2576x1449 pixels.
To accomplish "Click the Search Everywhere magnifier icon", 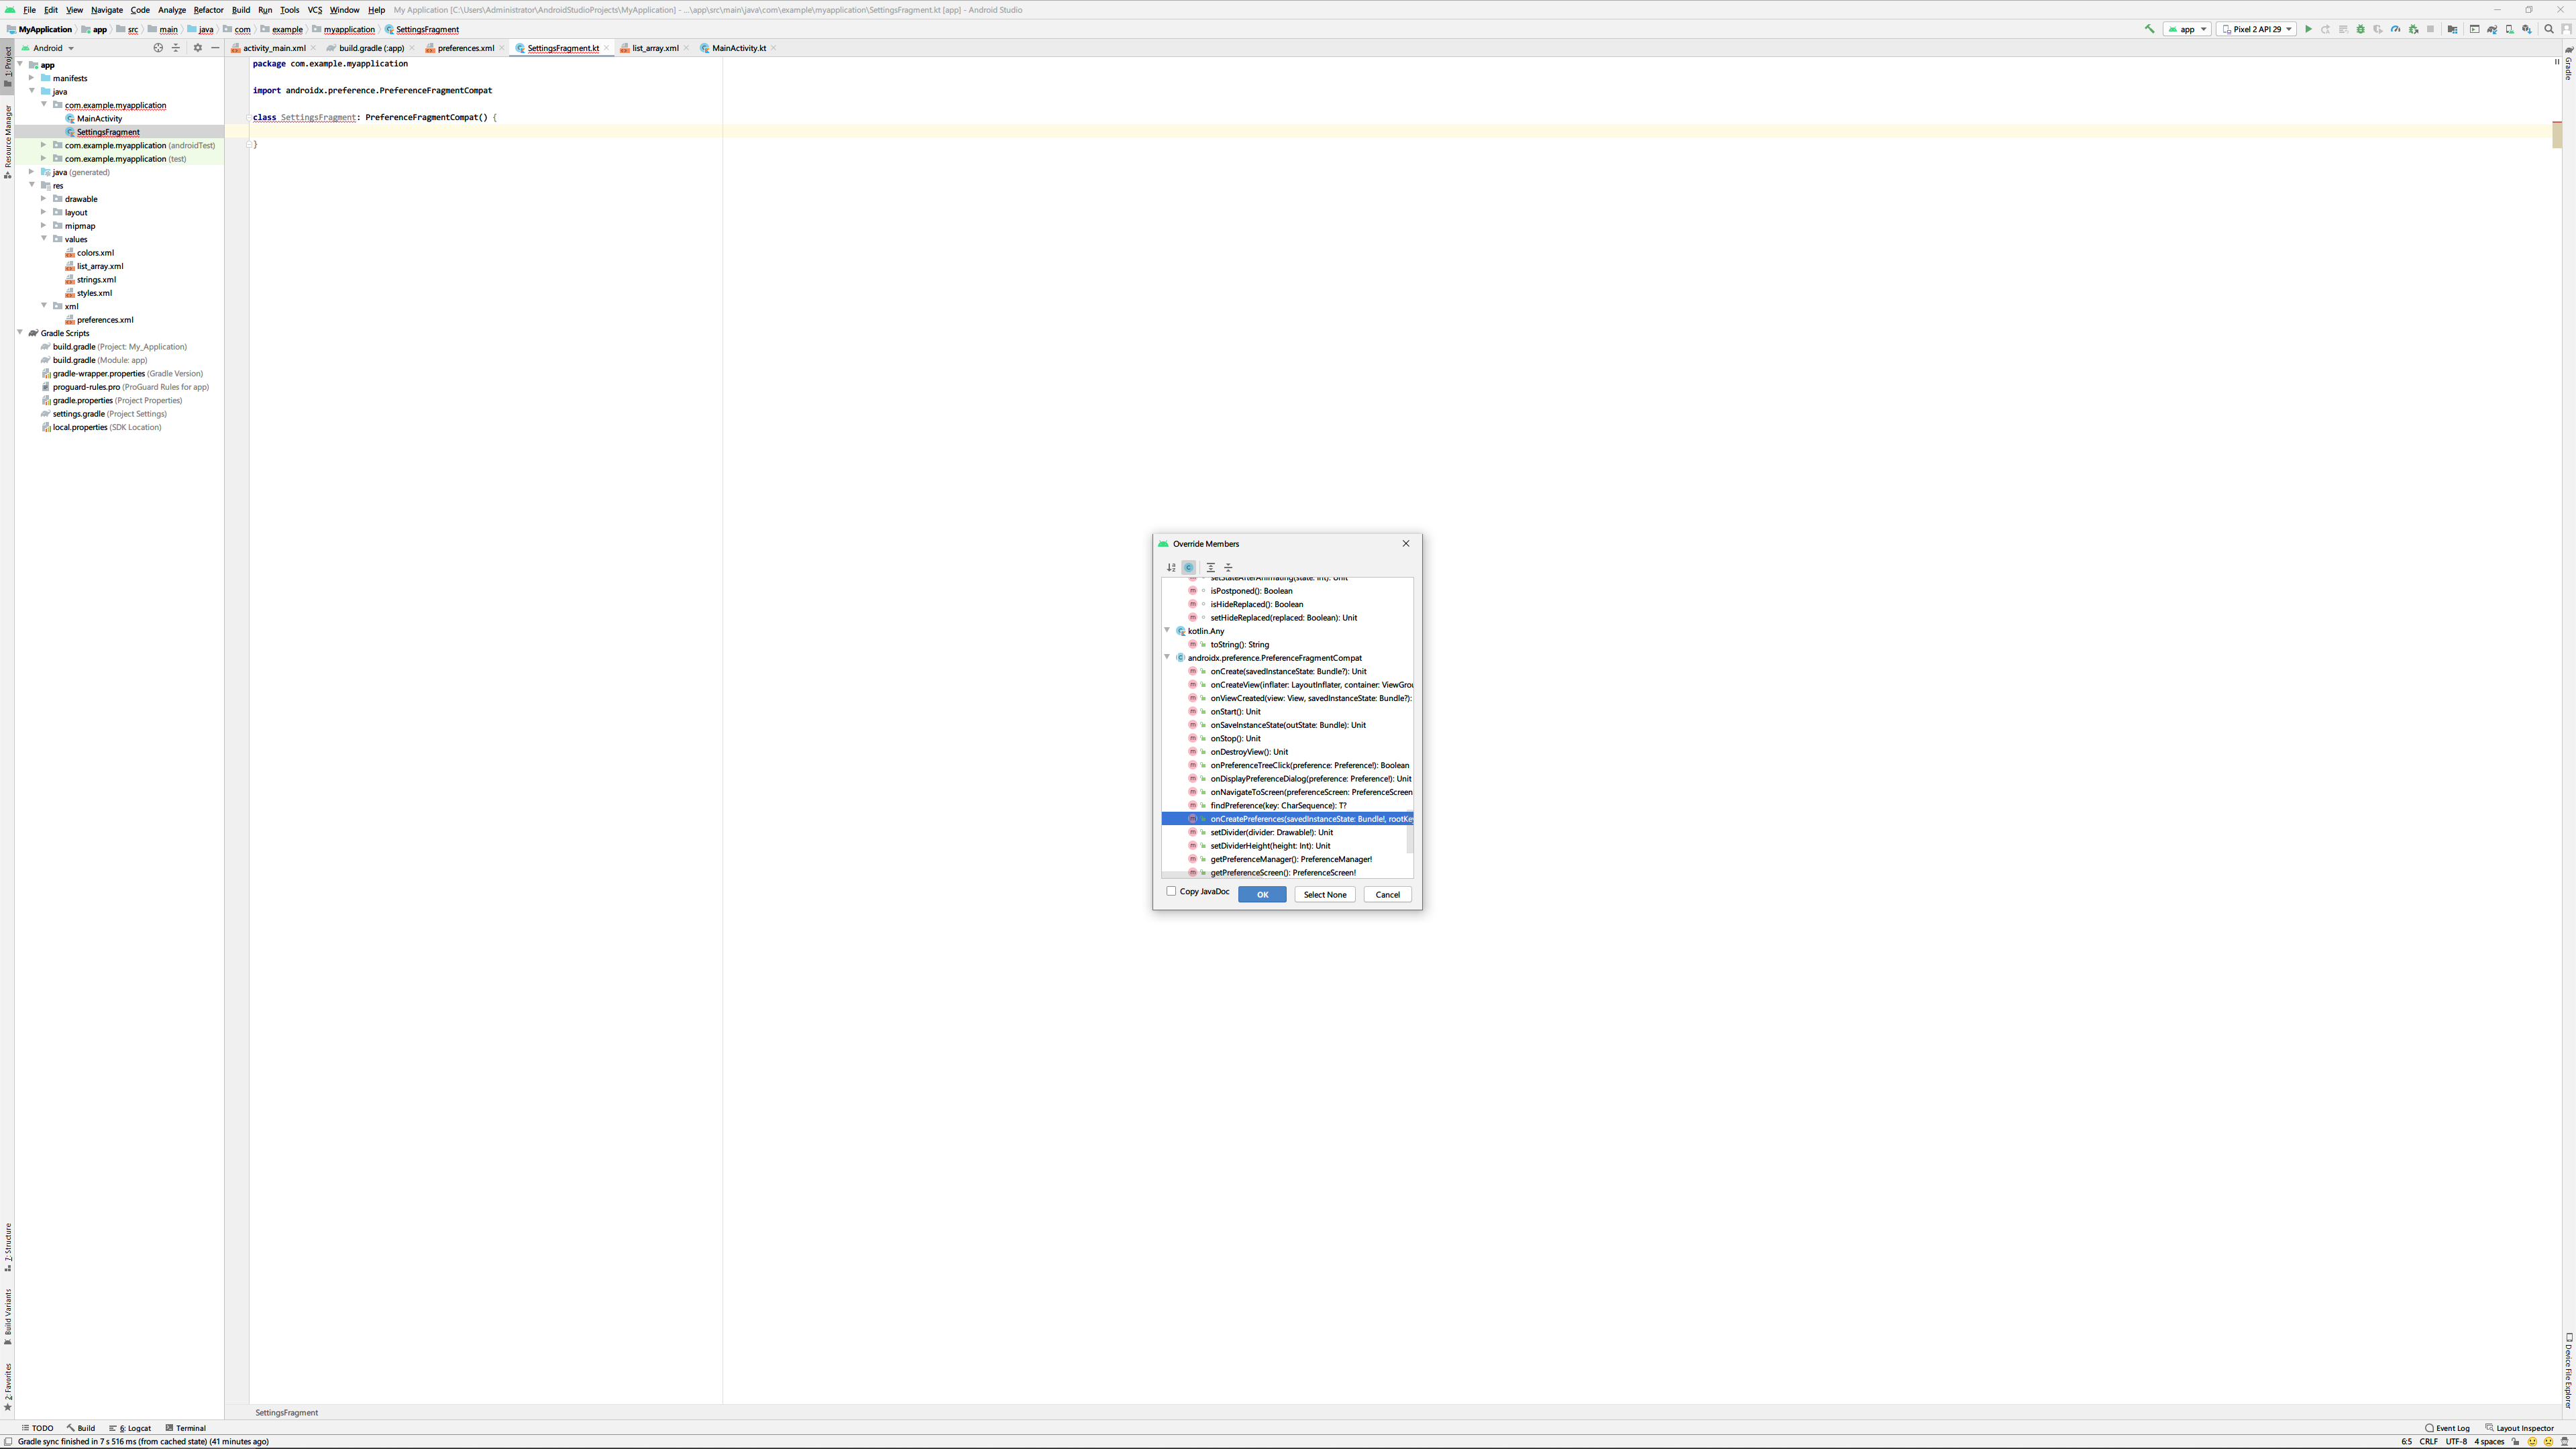I will 2548,29.
